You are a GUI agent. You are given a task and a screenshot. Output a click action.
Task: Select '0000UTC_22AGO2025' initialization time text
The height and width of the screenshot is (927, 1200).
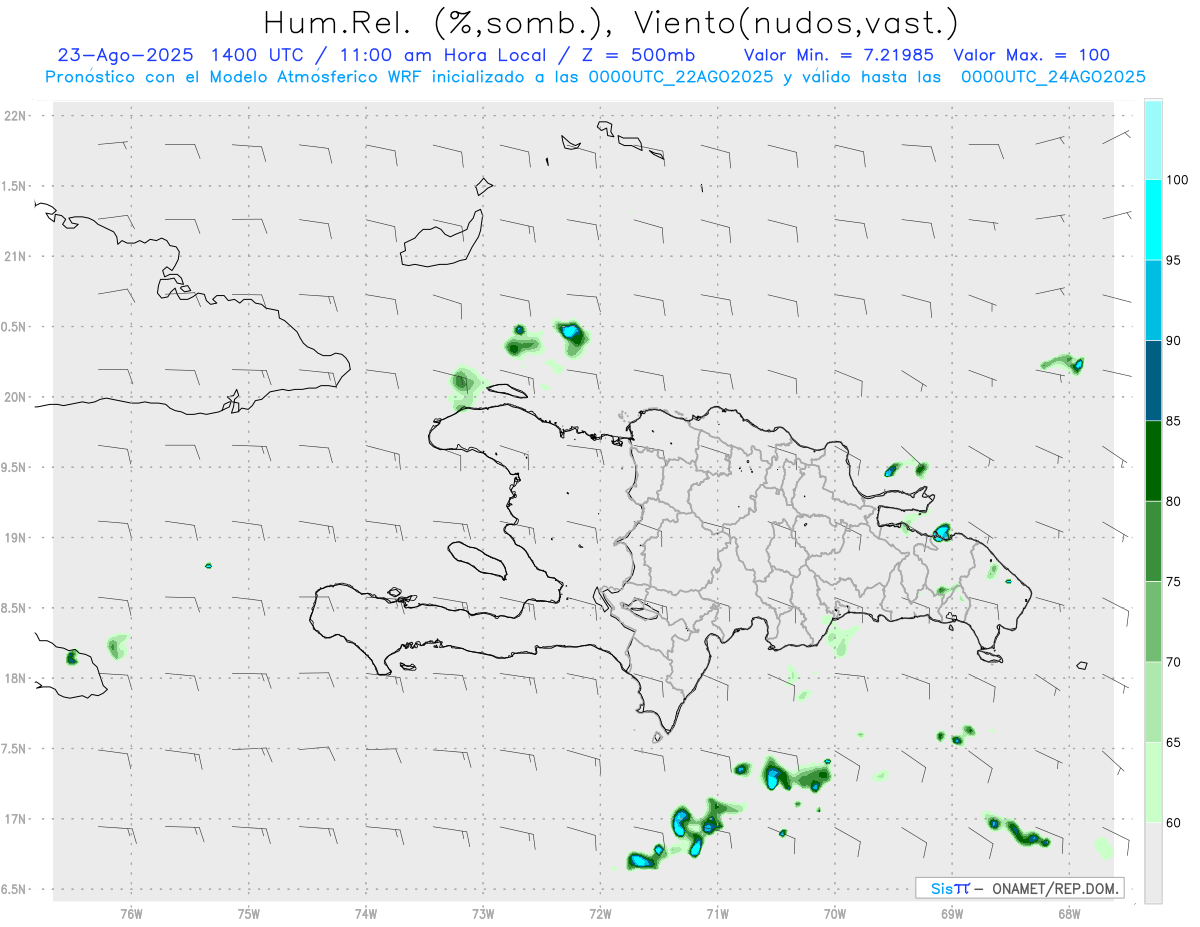[x=679, y=77]
